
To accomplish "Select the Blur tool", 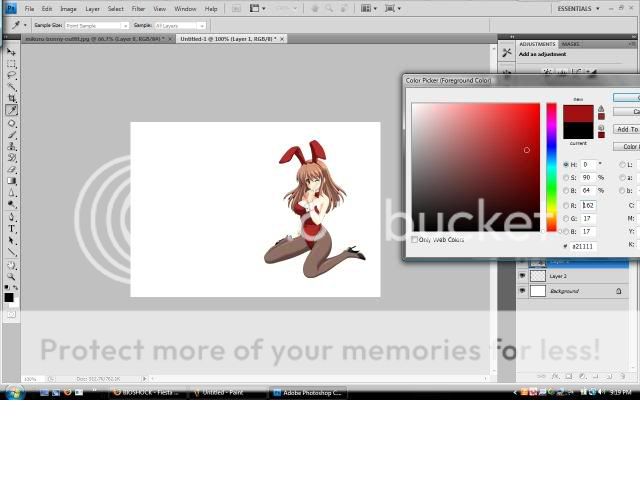I will pyautogui.click(x=11, y=193).
